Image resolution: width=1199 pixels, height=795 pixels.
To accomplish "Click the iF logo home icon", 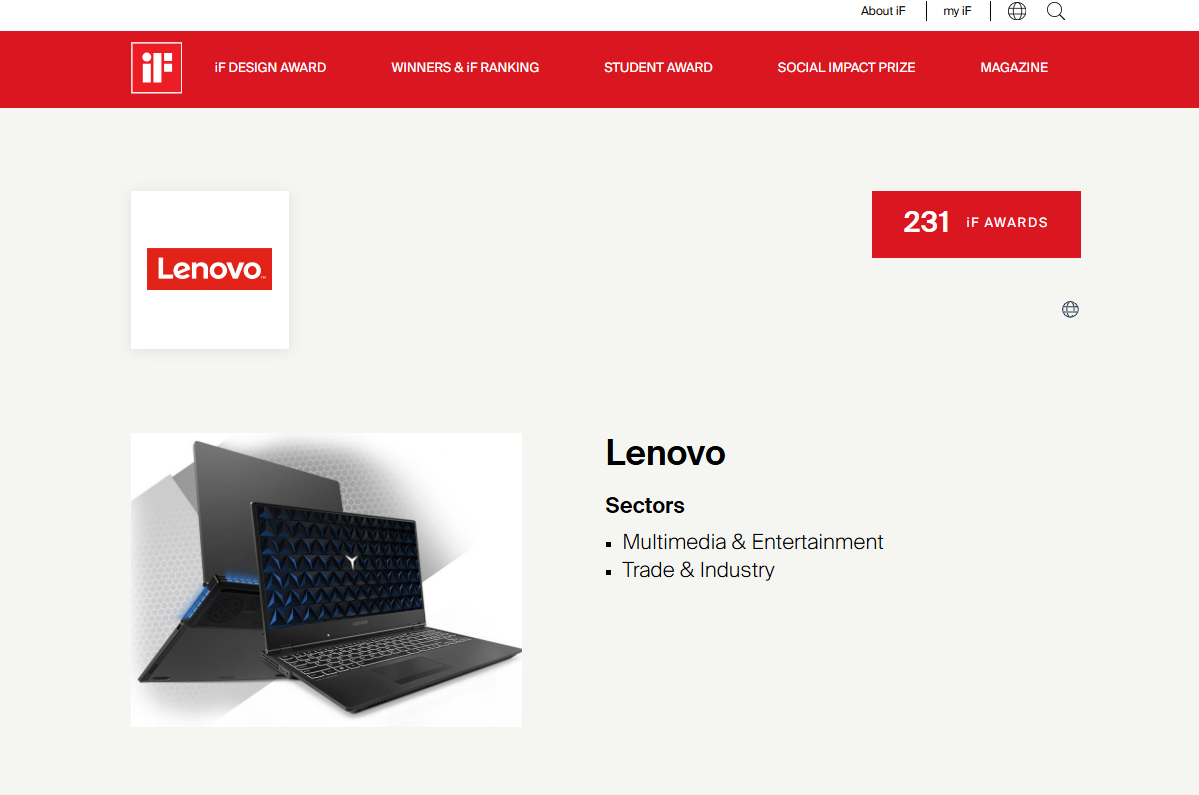I will [156, 67].
